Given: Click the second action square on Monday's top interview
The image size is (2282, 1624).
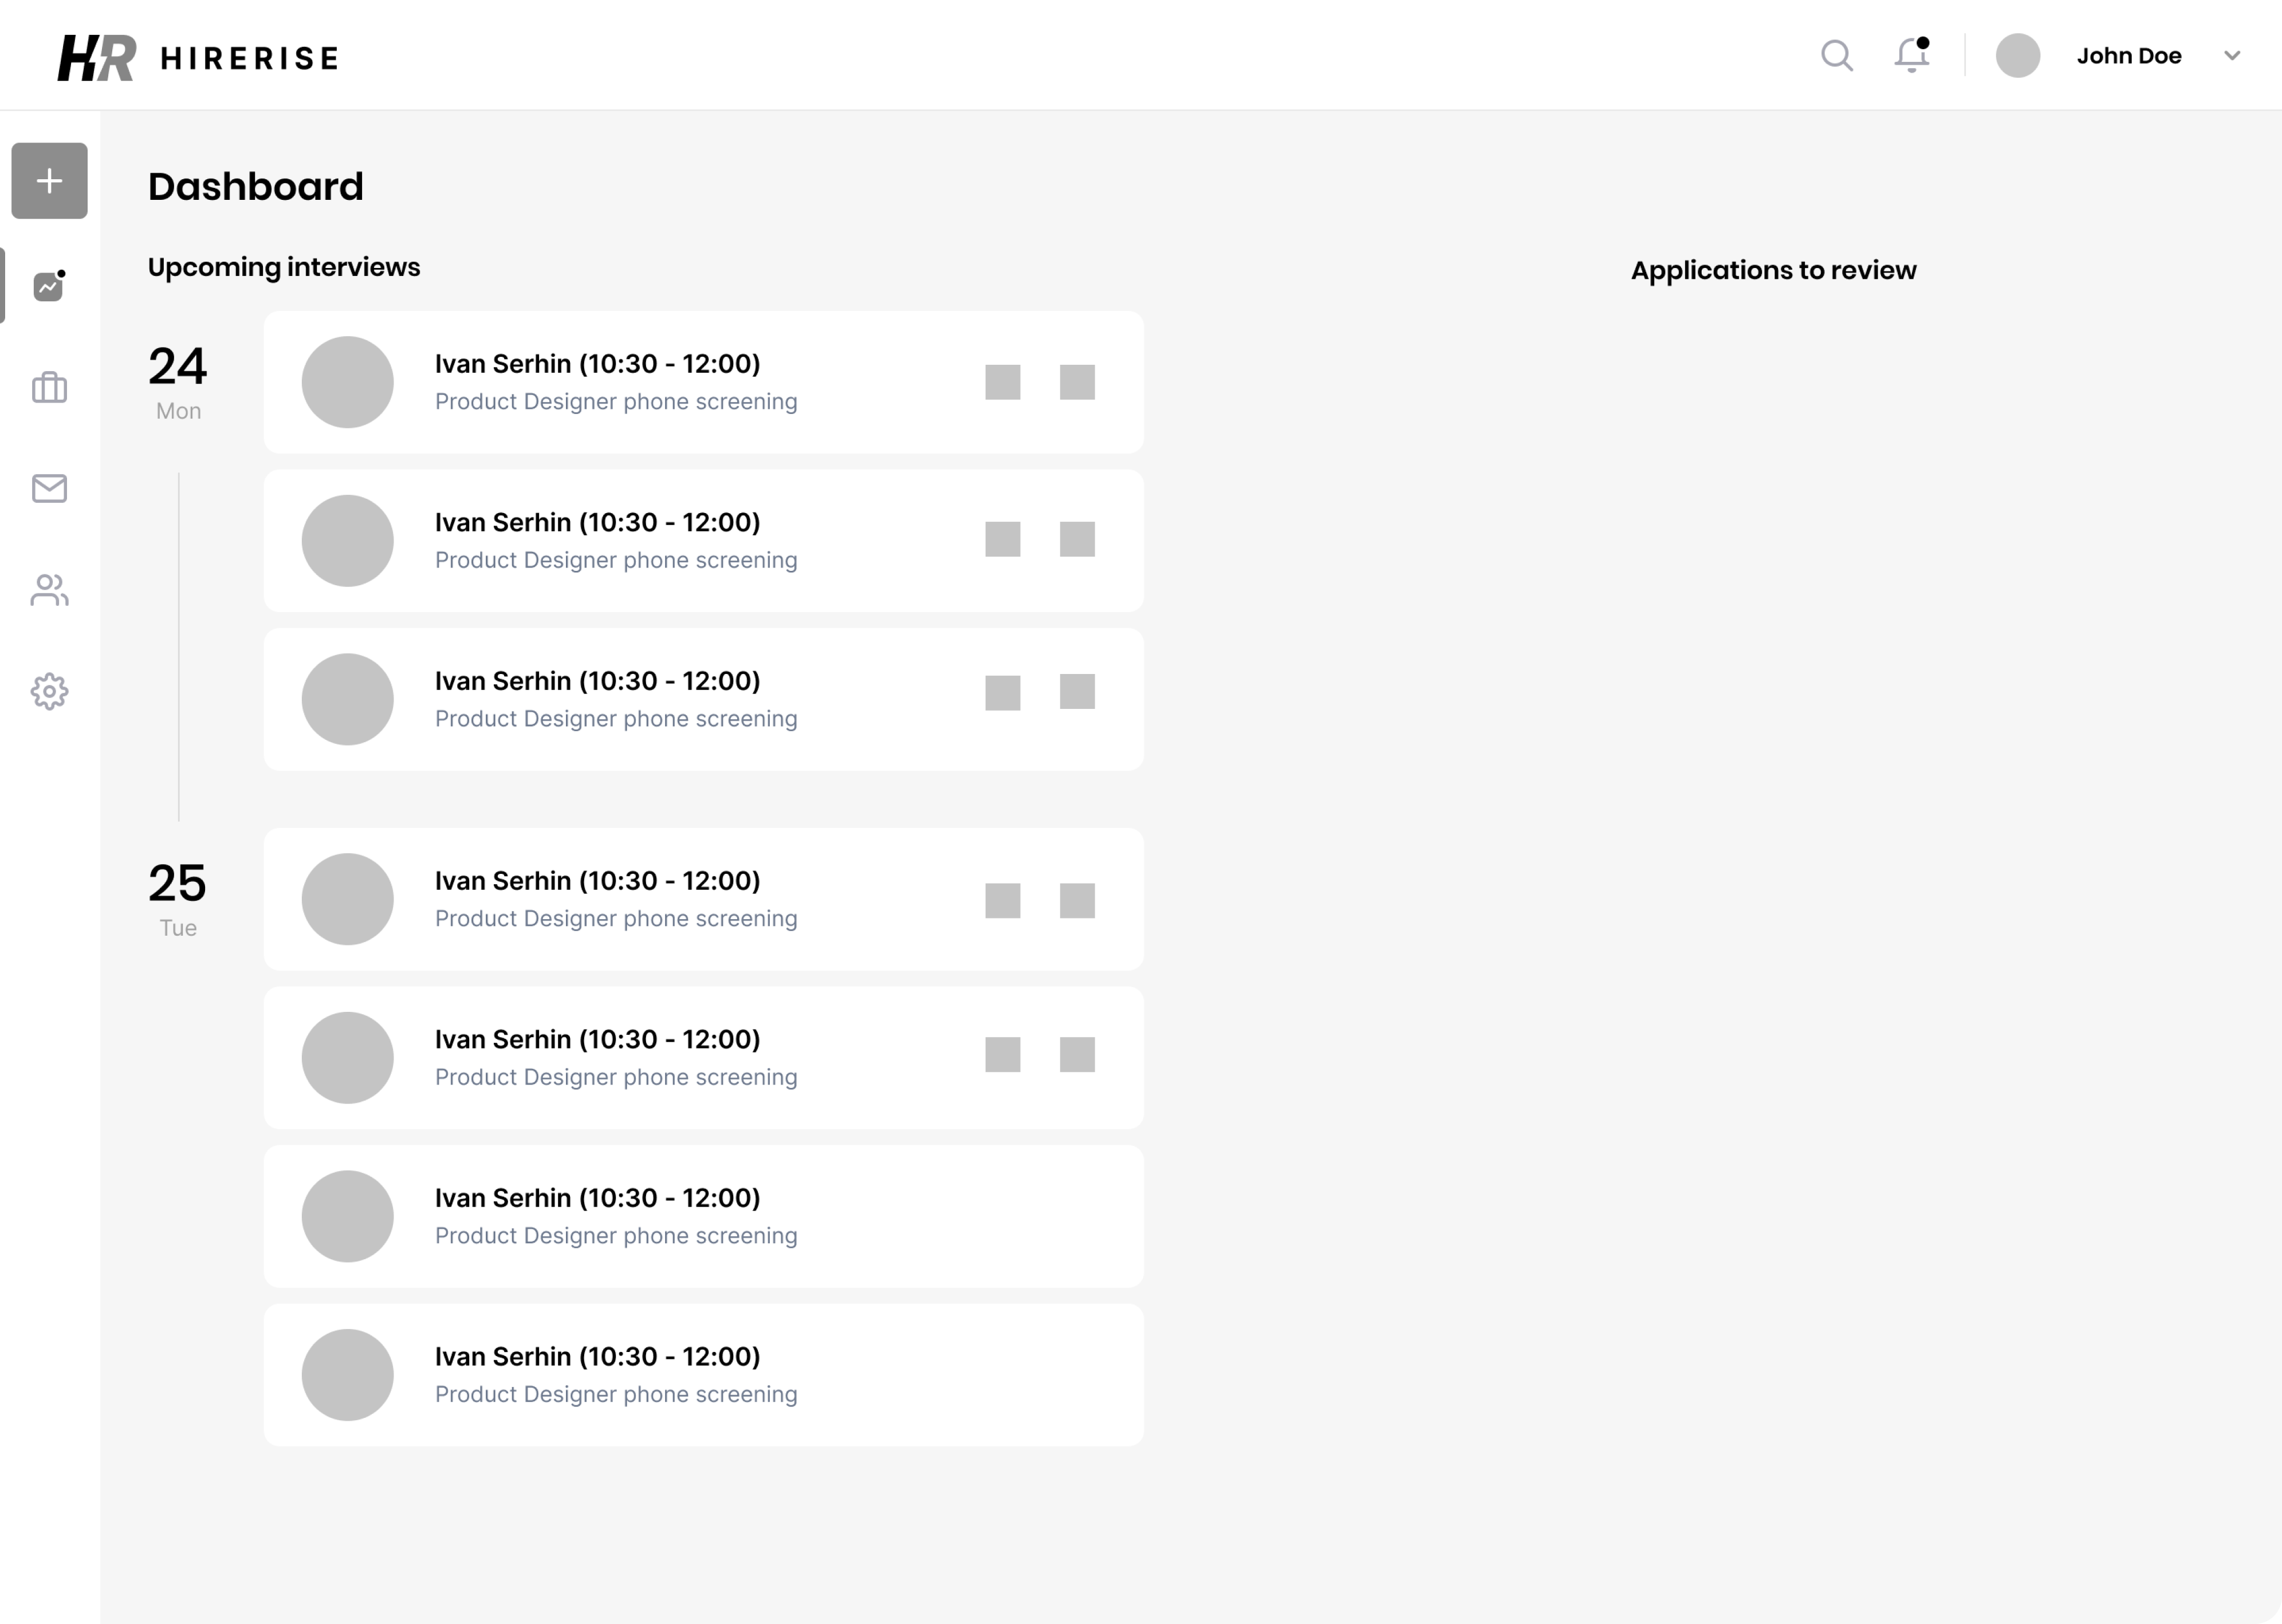Looking at the screenshot, I should pyautogui.click(x=1077, y=381).
